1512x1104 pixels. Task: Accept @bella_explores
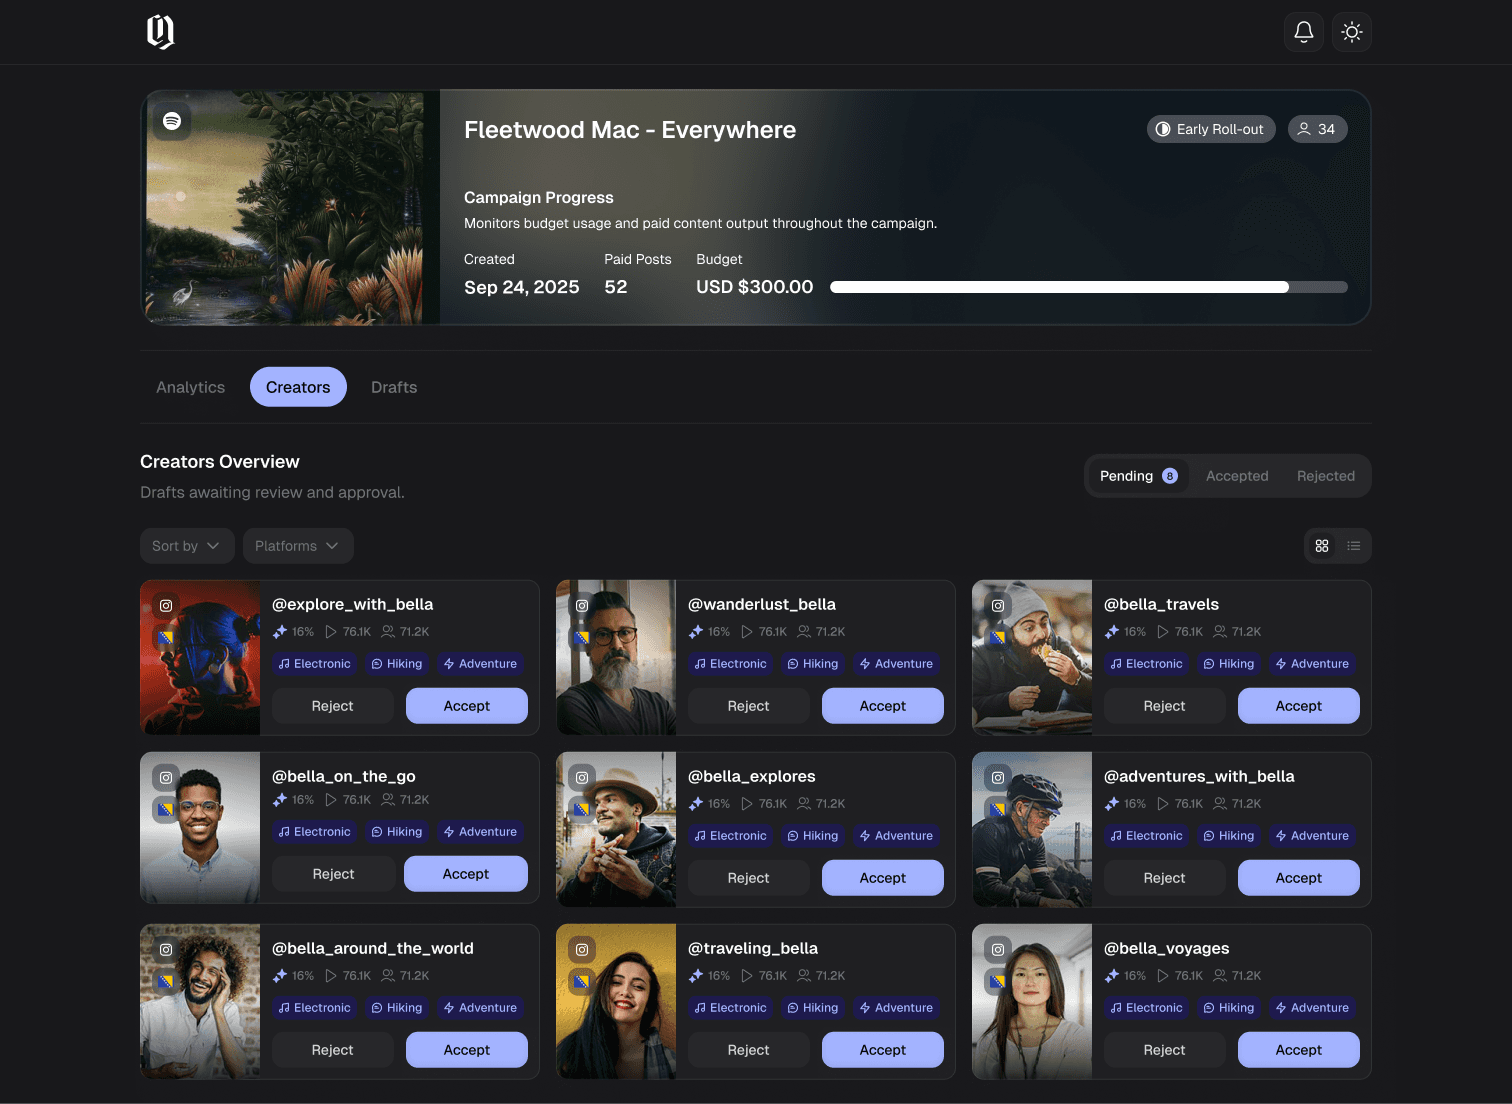tap(883, 878)
